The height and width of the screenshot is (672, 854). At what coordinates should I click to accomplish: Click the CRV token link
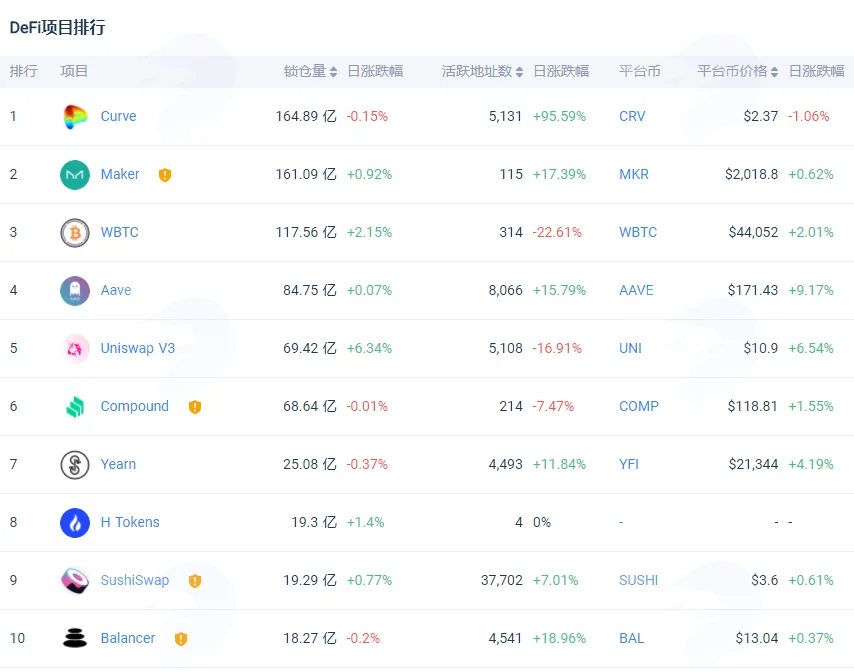coord(632,116)
